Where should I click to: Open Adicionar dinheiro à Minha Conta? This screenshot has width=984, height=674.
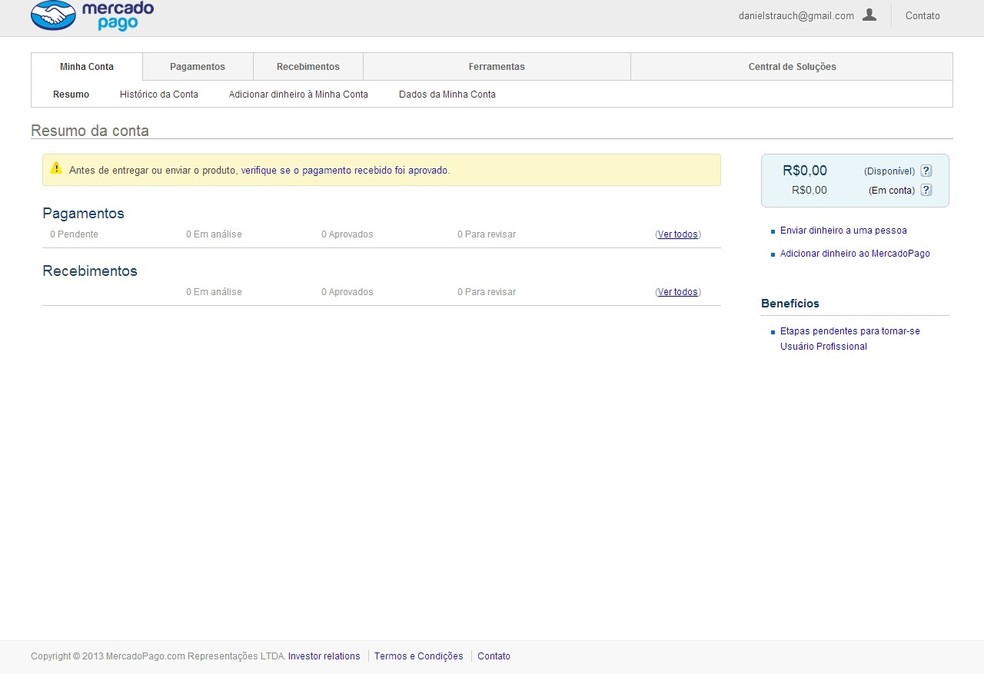point(298,94)
